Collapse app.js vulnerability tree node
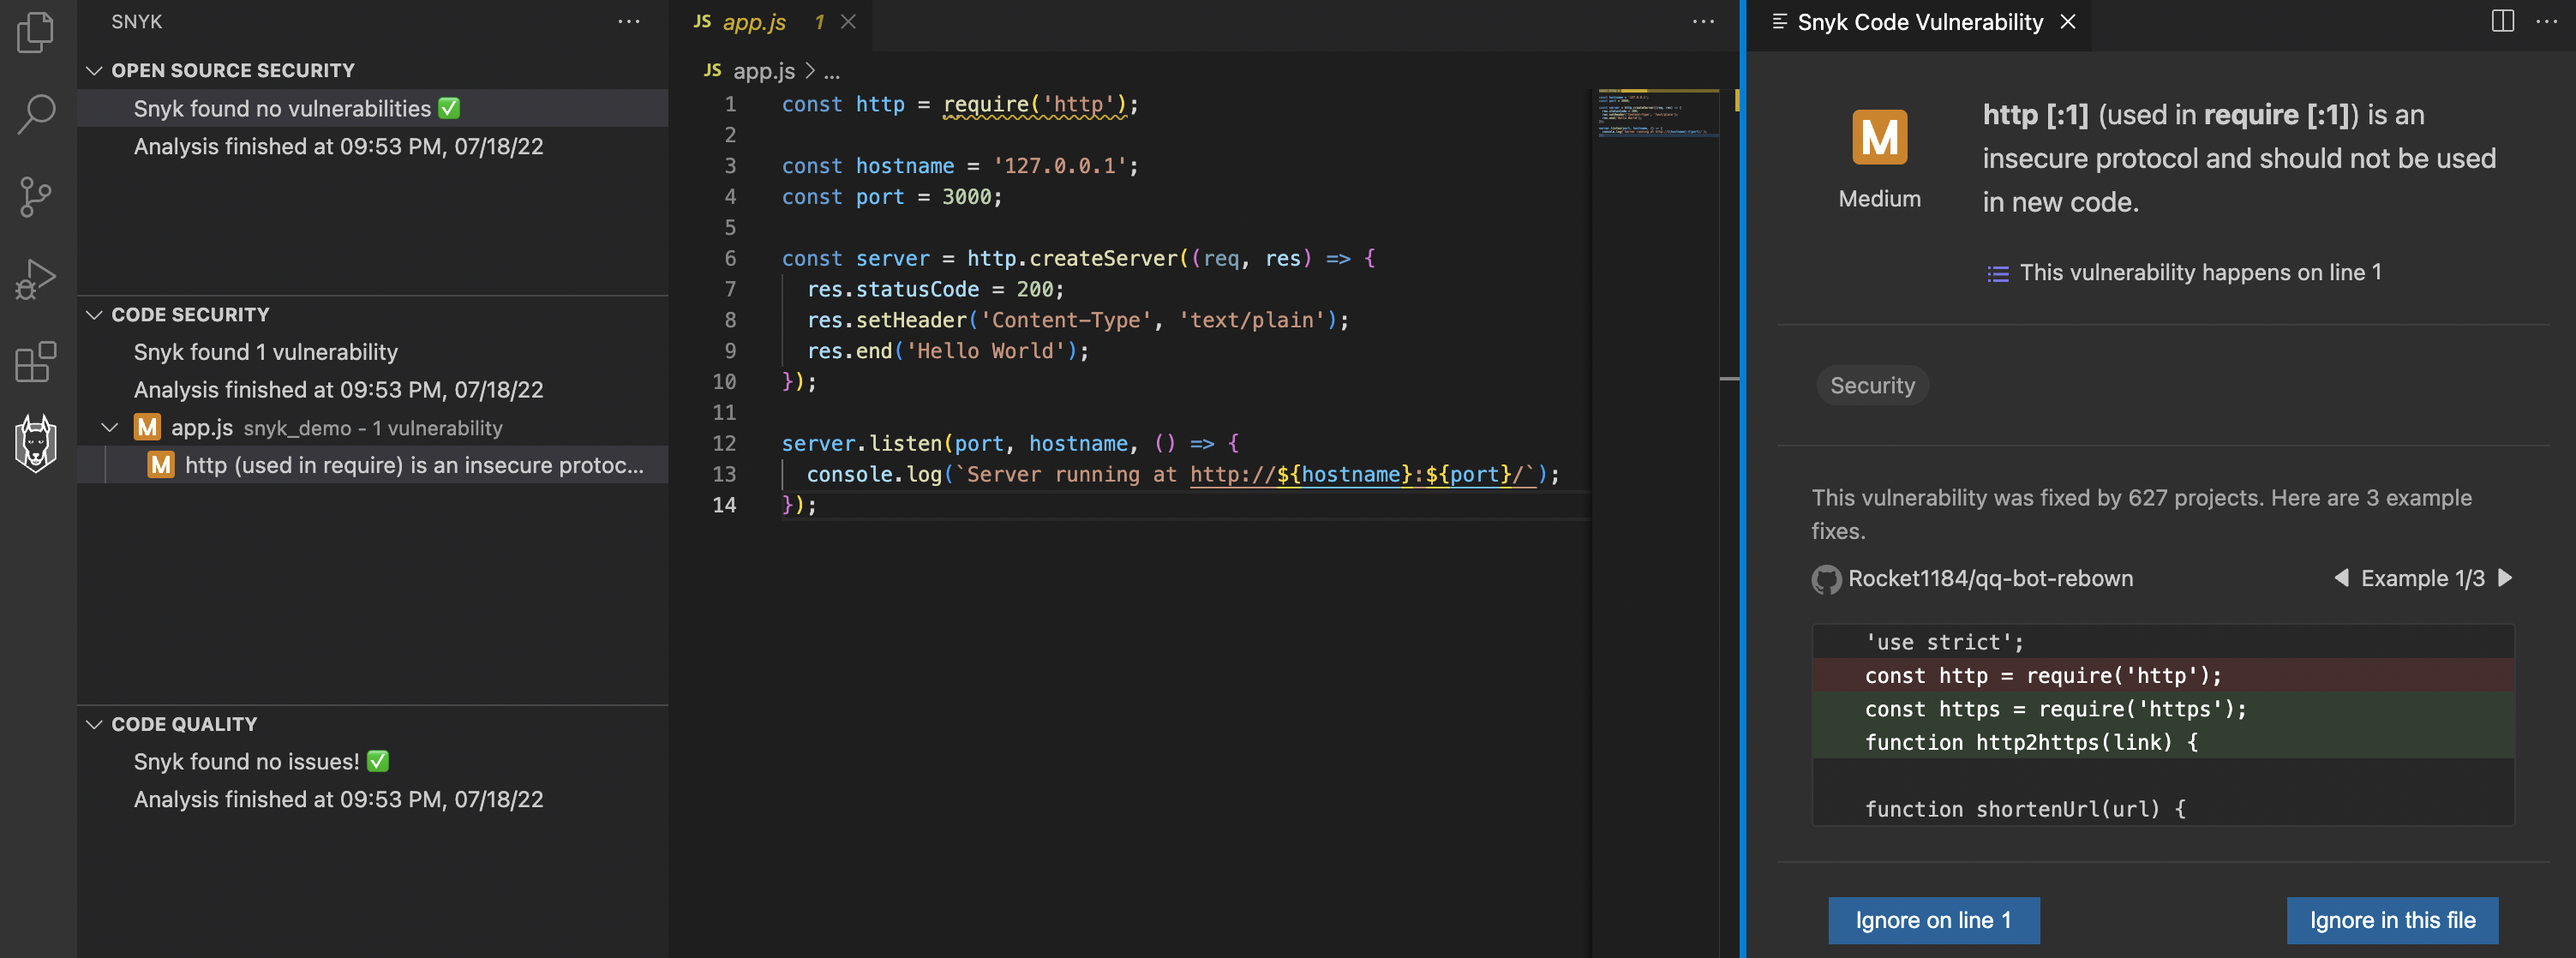 [x=110, y=428]
